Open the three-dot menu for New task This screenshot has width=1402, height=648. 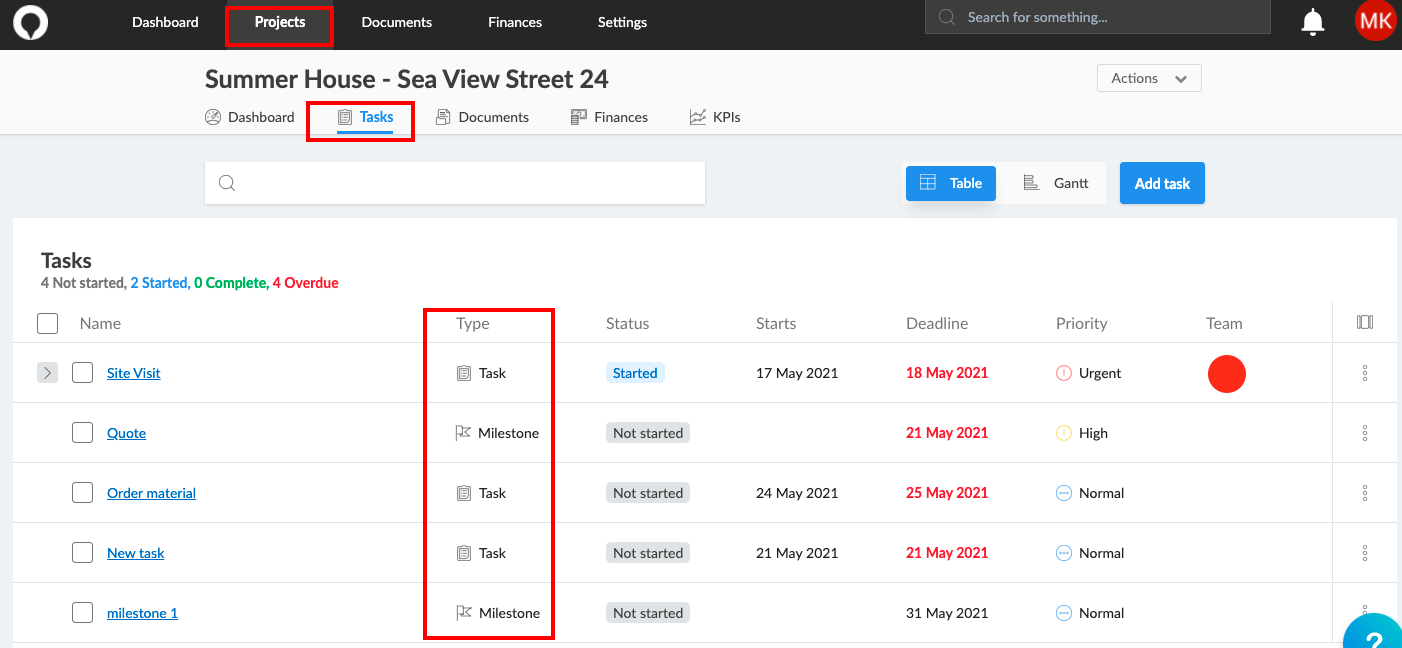click(1365, 553)
